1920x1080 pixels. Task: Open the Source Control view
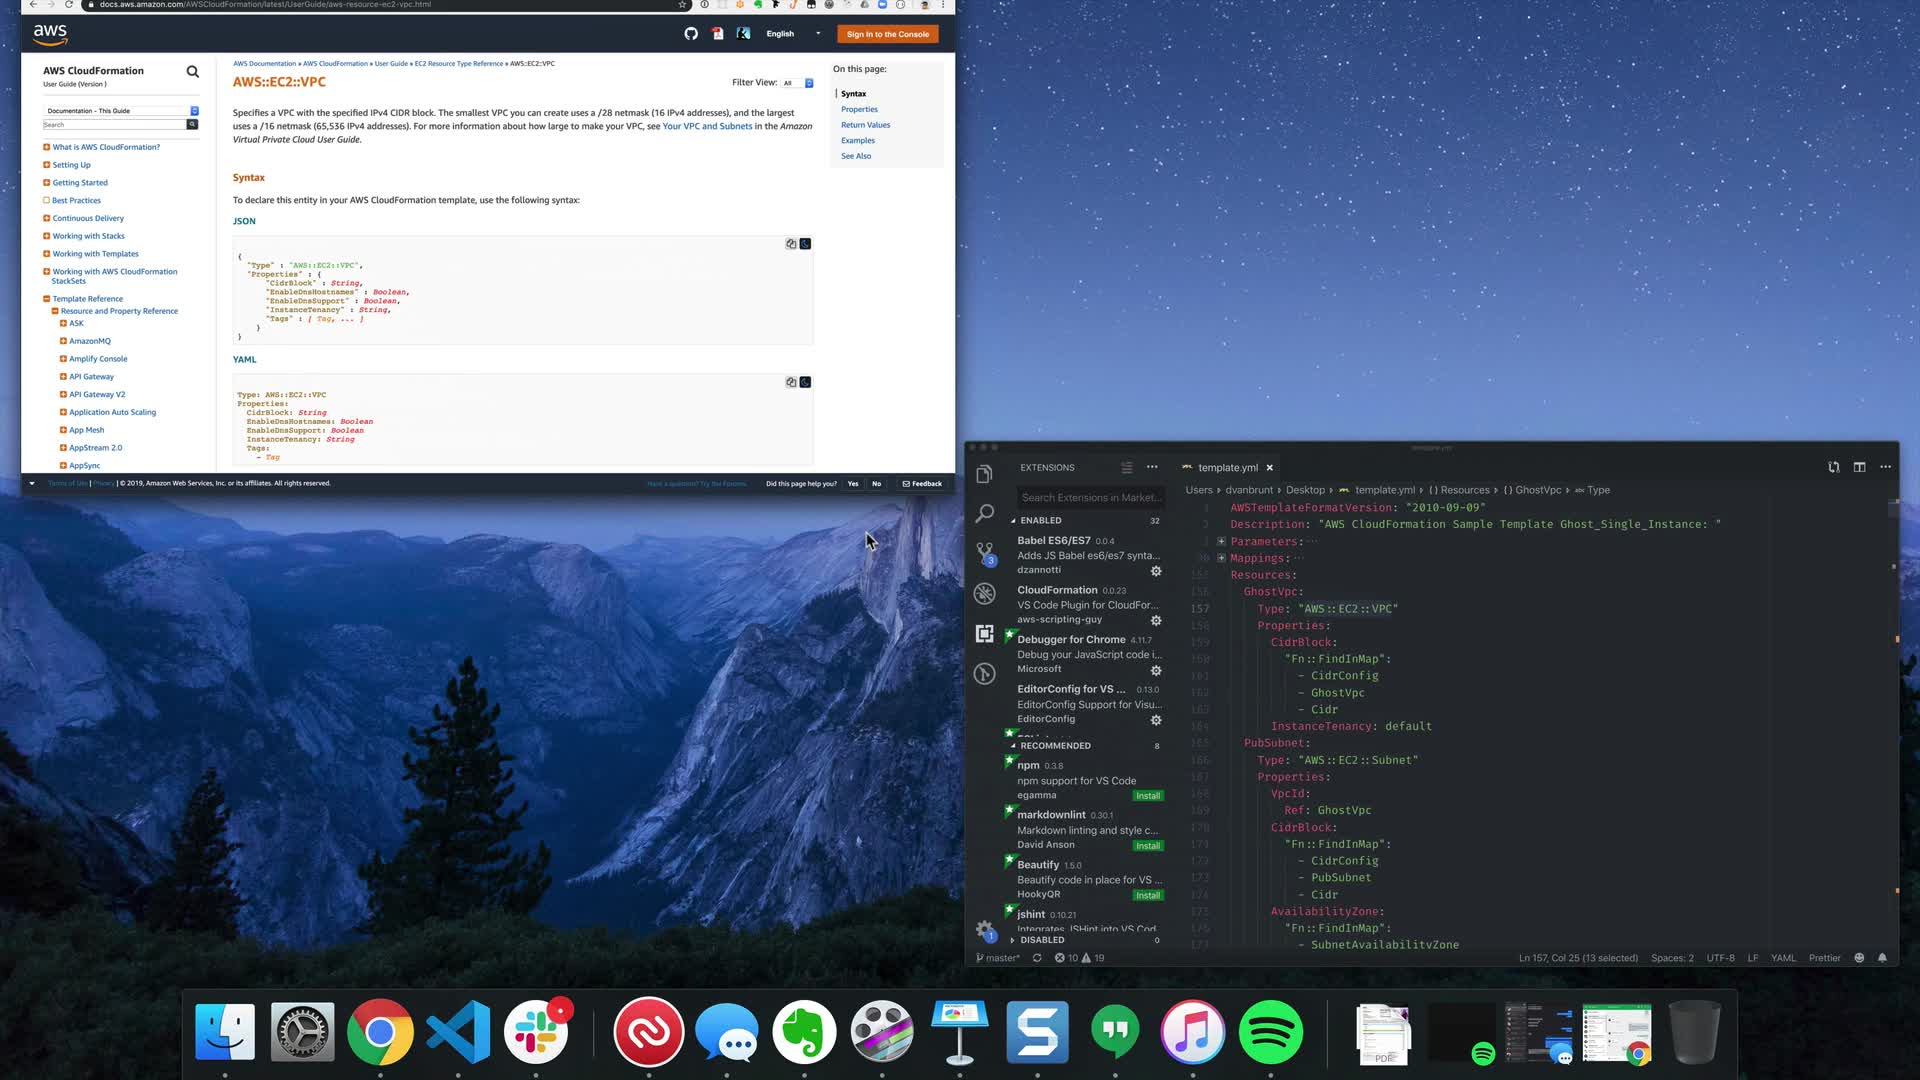point(984,552)
